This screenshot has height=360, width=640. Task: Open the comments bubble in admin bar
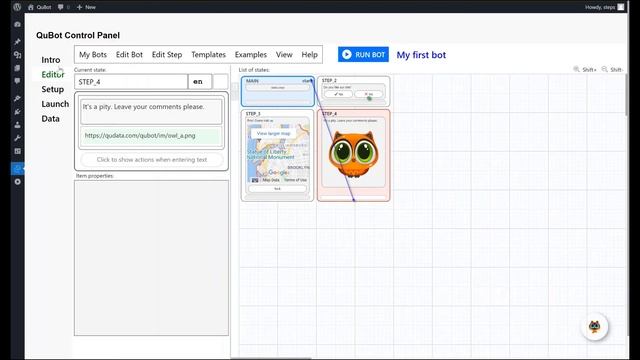(x=60, y=7)
